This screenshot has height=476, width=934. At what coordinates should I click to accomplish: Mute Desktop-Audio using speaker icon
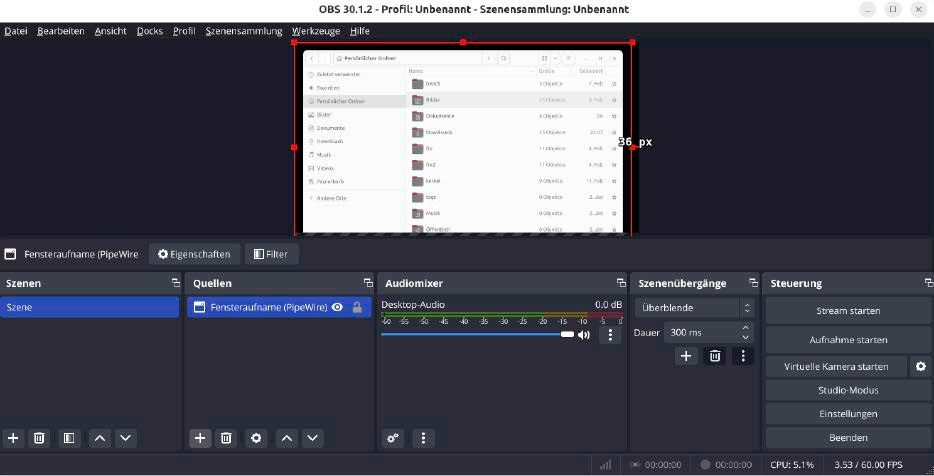tap(584, 335)
